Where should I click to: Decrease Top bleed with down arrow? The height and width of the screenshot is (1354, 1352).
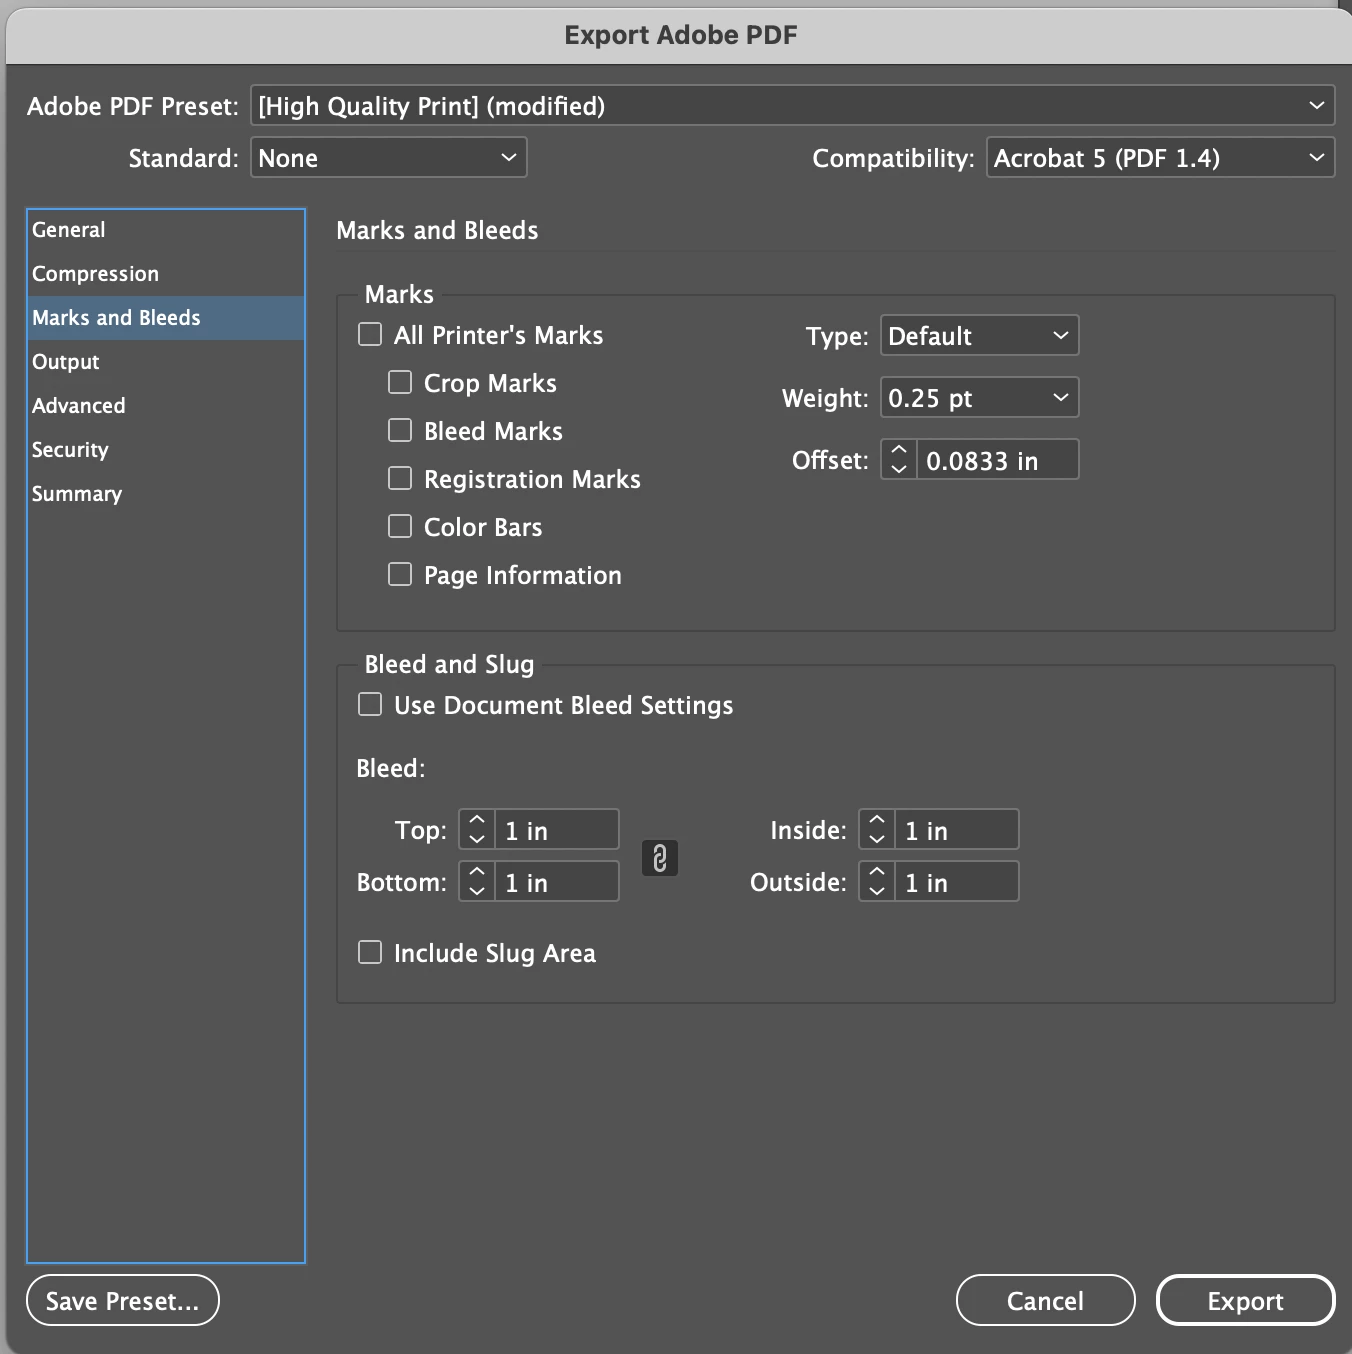(x=477, y=839)
